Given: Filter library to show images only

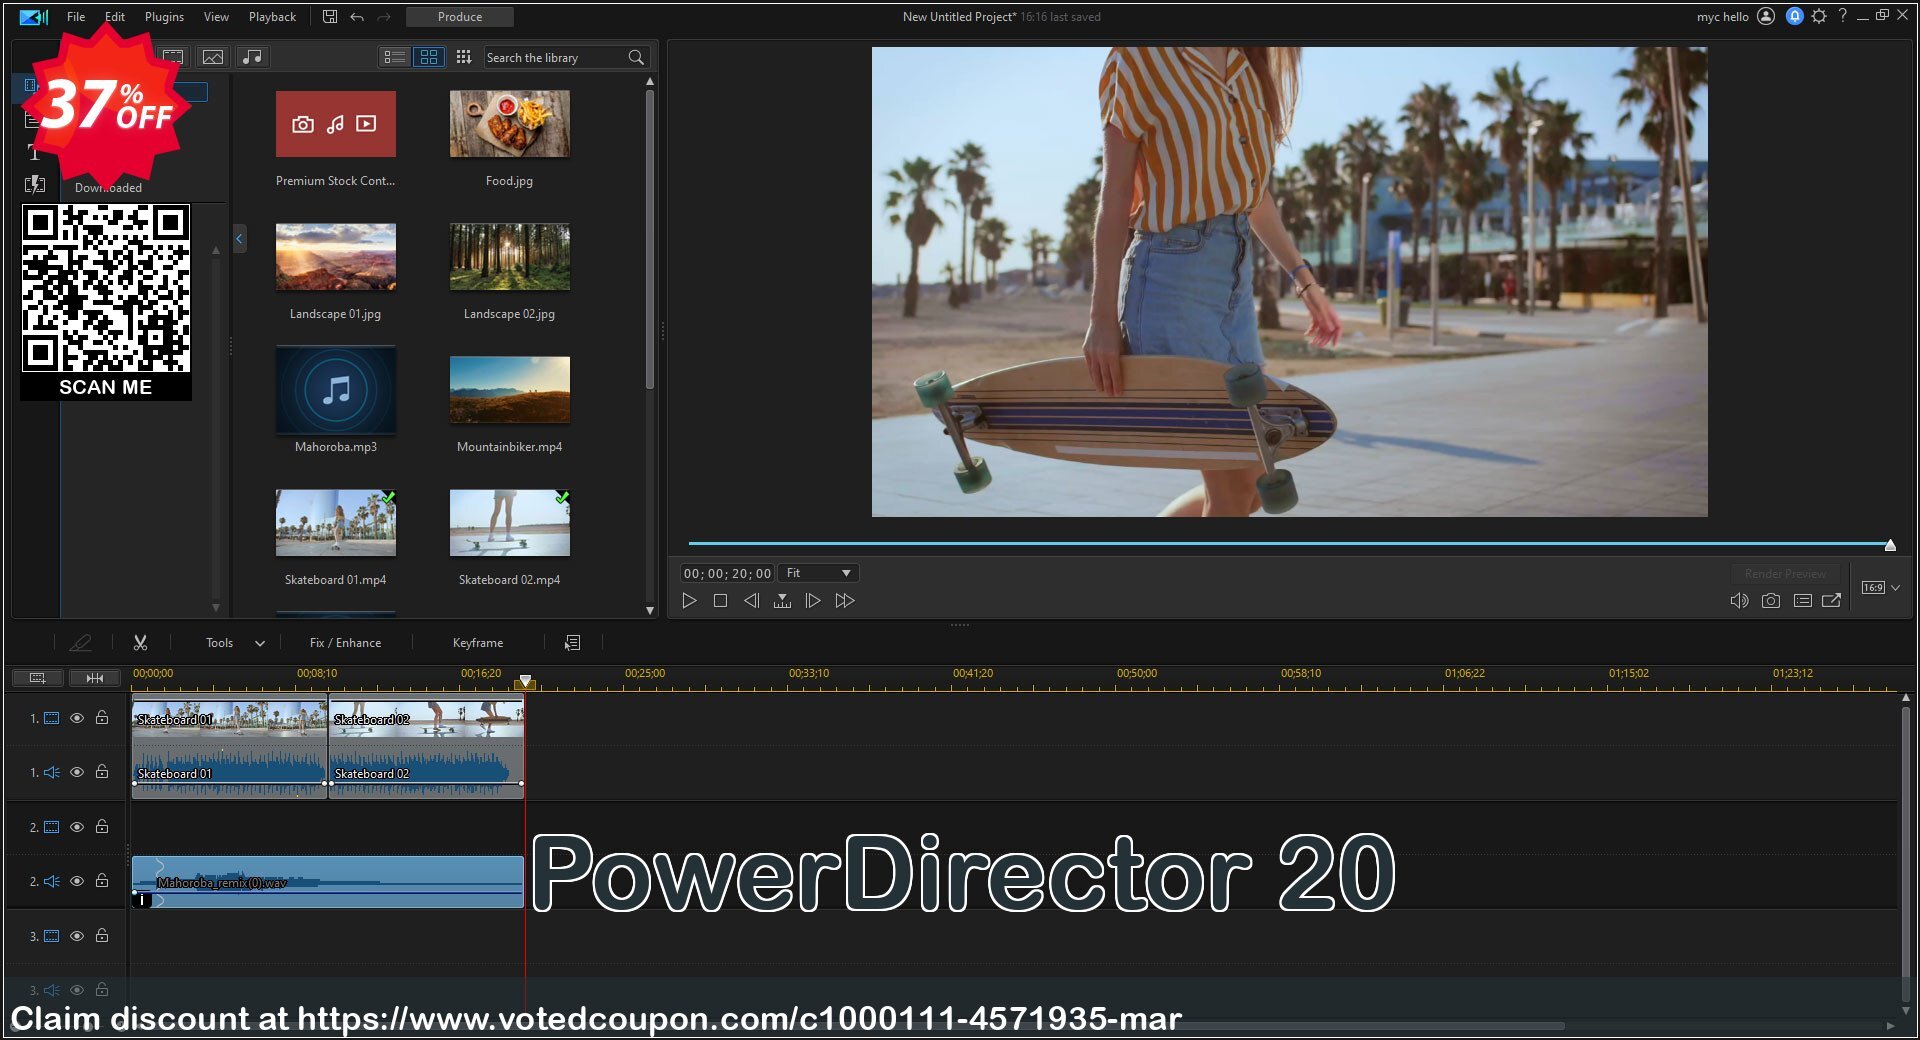Looking at the screenshot, I should [212, 57].
